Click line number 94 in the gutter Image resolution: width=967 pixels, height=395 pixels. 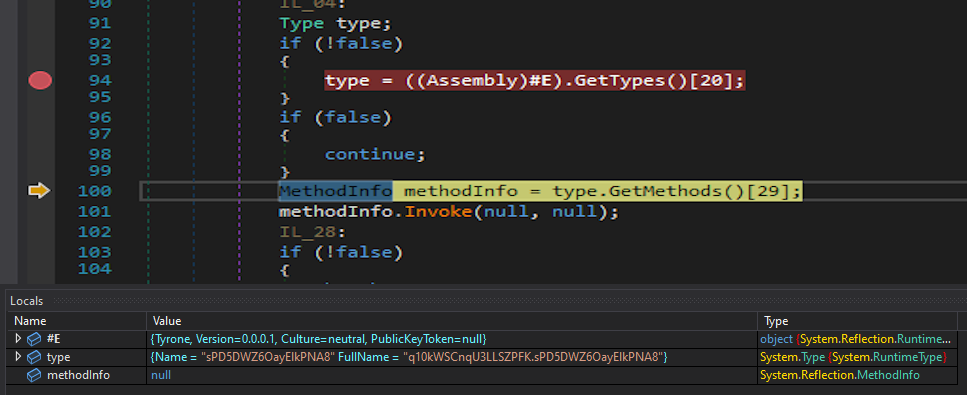[x=100, y=80]
